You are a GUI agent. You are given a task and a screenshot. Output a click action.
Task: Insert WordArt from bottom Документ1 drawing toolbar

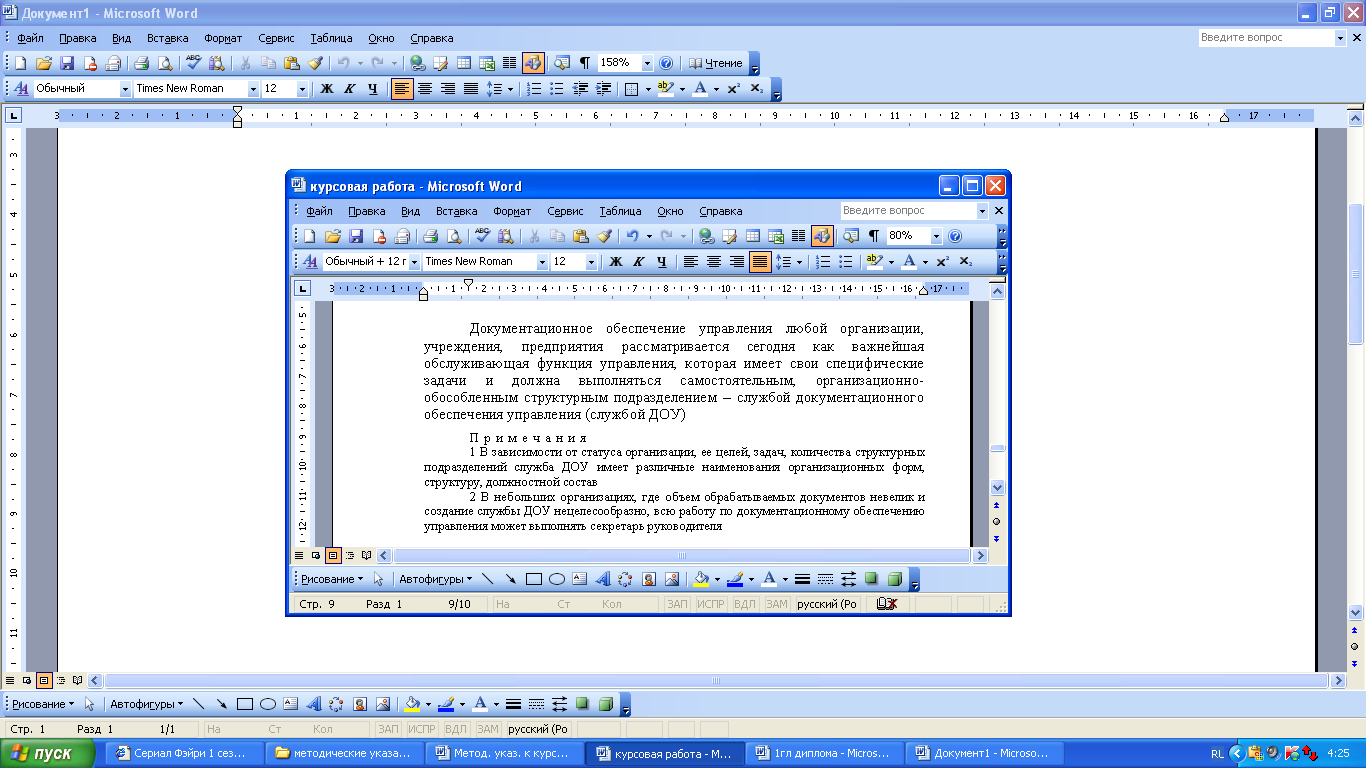(314, 704)
